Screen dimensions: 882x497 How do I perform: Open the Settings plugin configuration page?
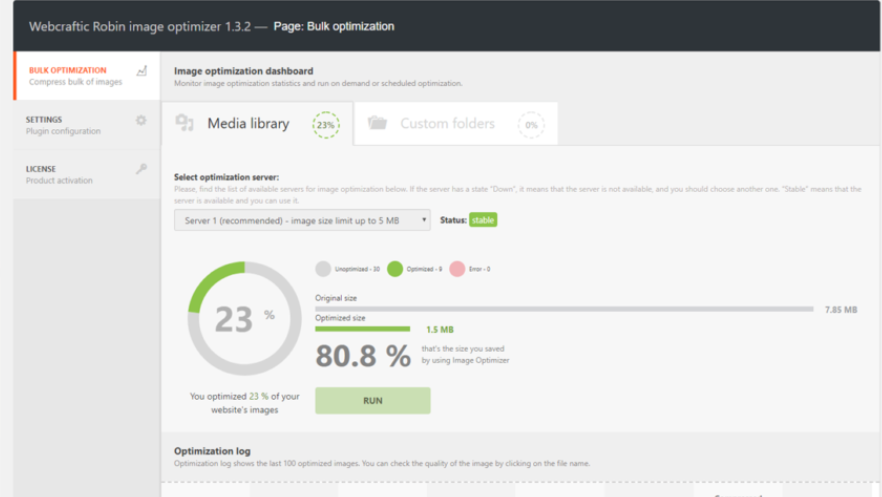(x=87, y=125)
